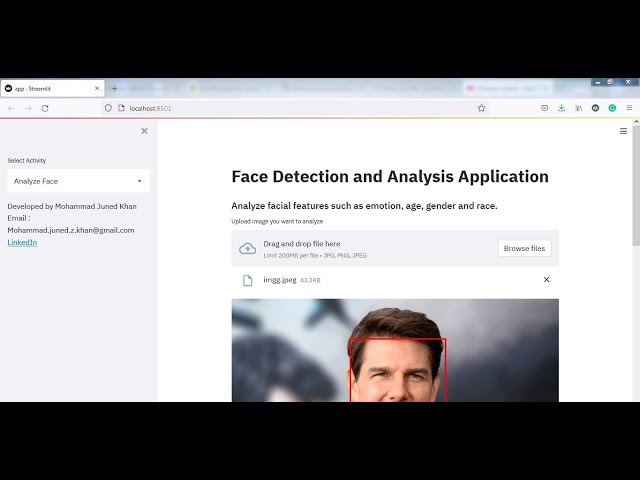Bookmark this page with star icon

[482, 108]
